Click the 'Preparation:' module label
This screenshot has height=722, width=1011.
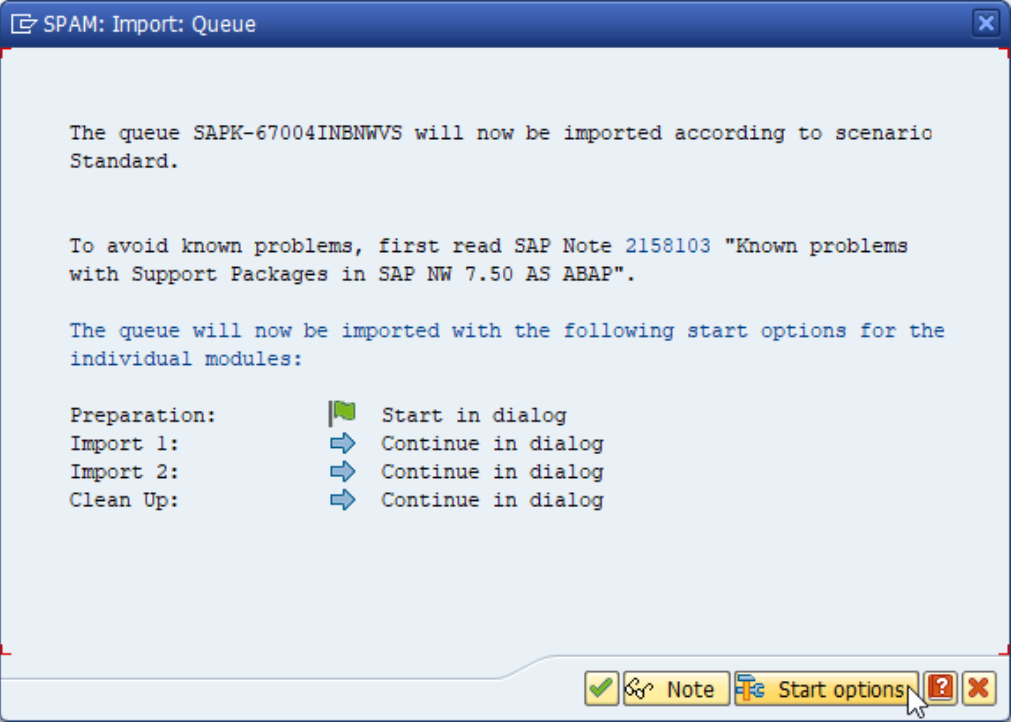[142, 415]
